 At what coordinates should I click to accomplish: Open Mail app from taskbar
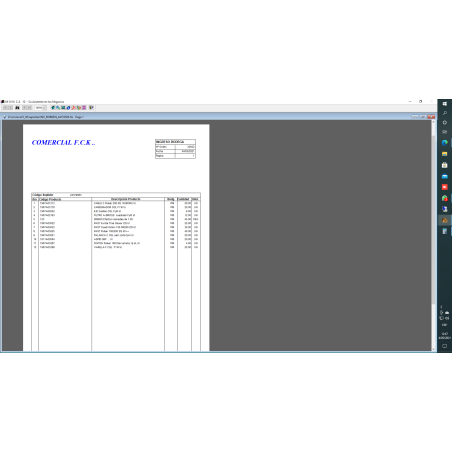(445, 176)
